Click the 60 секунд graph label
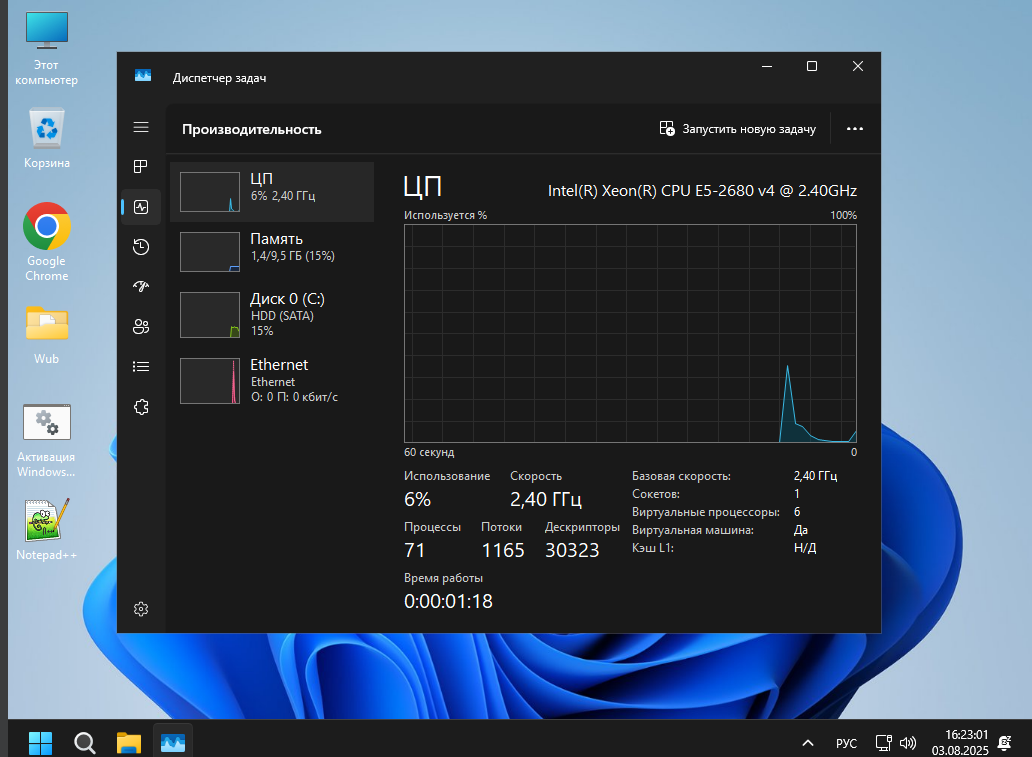1032x757 pixels. tap(429, 452)
